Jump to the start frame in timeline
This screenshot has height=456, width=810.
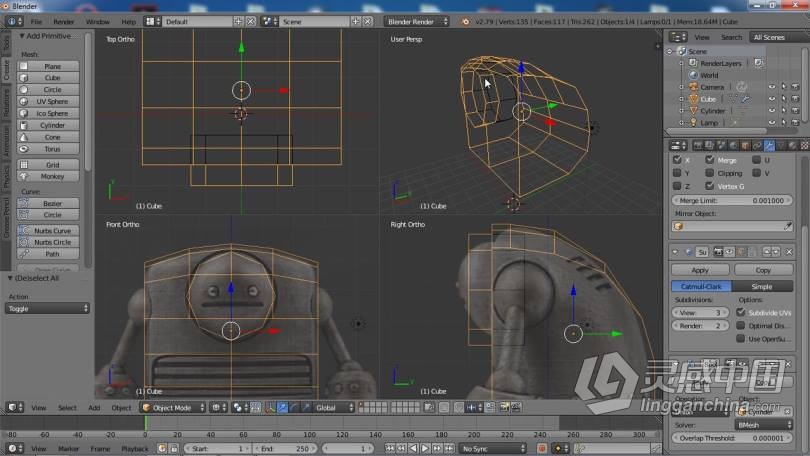click(x=390, y=448)
